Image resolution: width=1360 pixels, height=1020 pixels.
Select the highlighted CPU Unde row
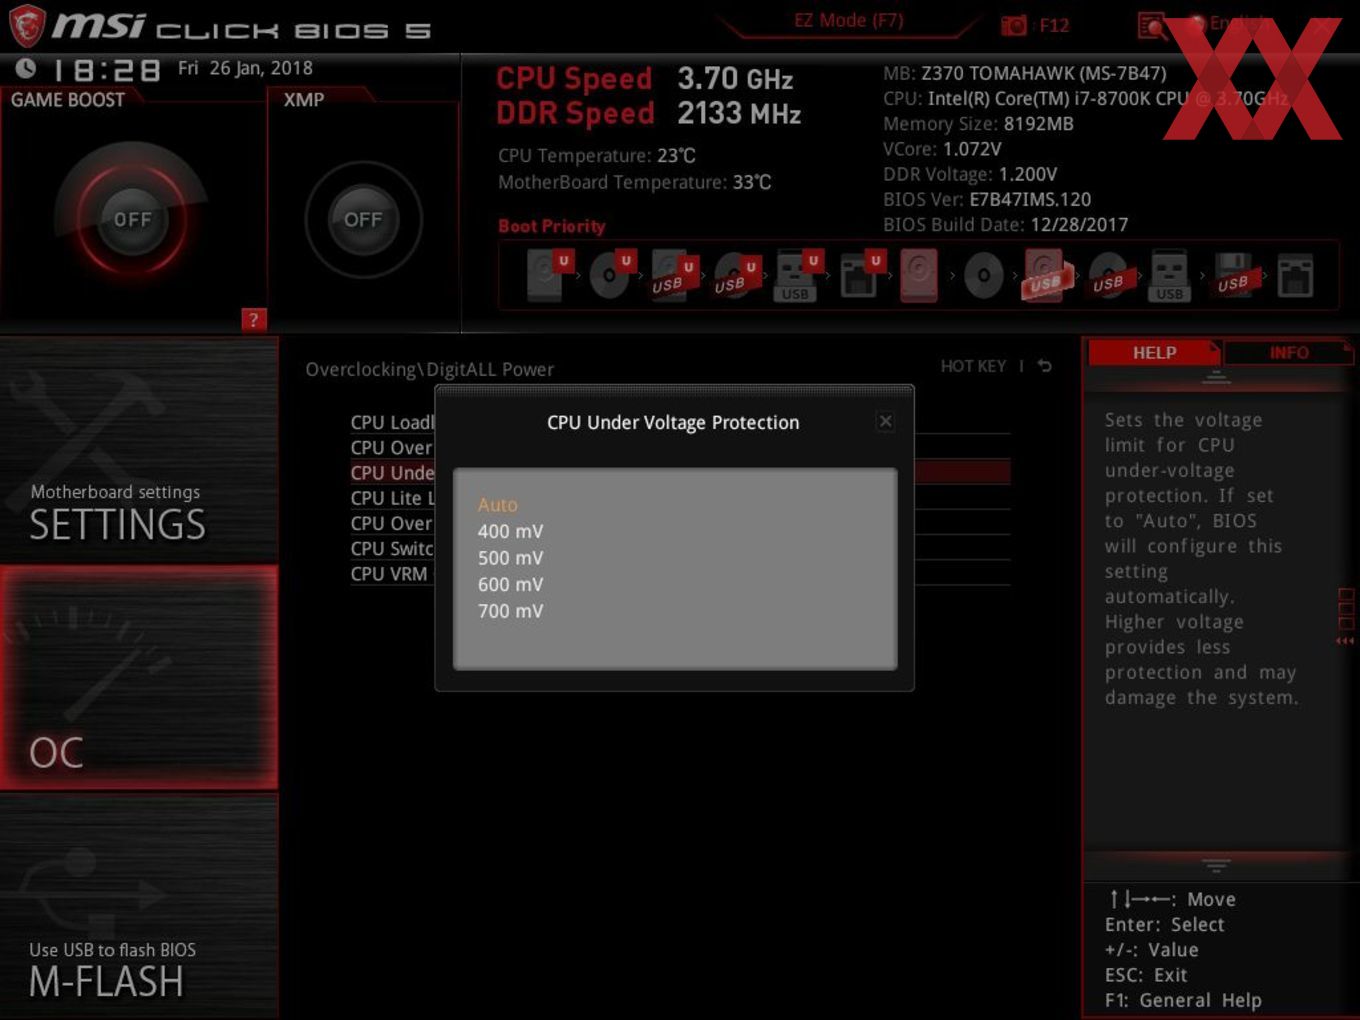(x=392, y=472)
